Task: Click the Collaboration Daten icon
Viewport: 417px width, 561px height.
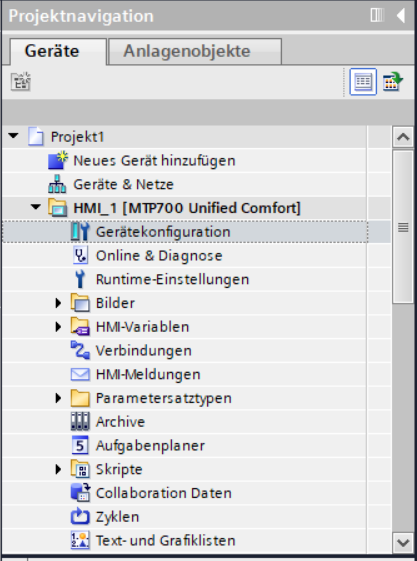Action: 80,493
